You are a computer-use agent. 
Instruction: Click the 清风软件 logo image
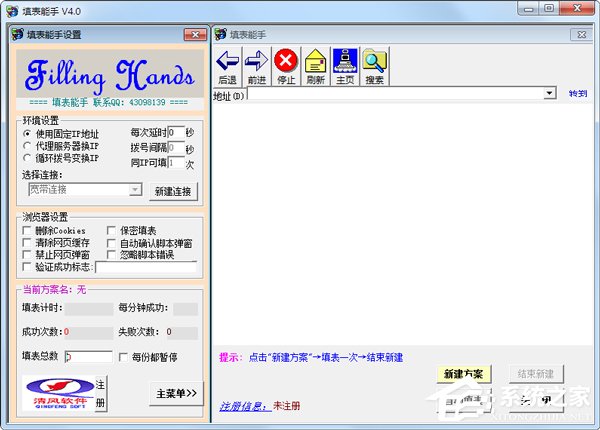point(59,393)
